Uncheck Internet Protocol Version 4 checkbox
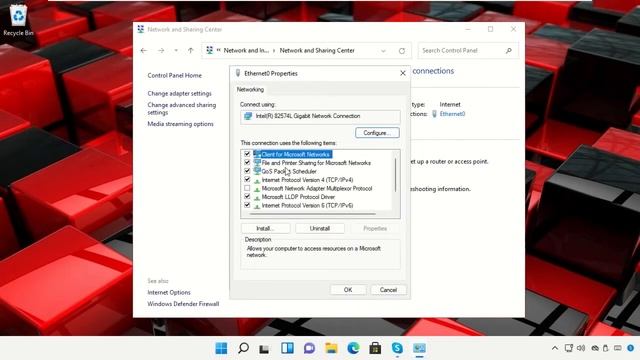Screen dimensions: 640x360 (247, 180)
